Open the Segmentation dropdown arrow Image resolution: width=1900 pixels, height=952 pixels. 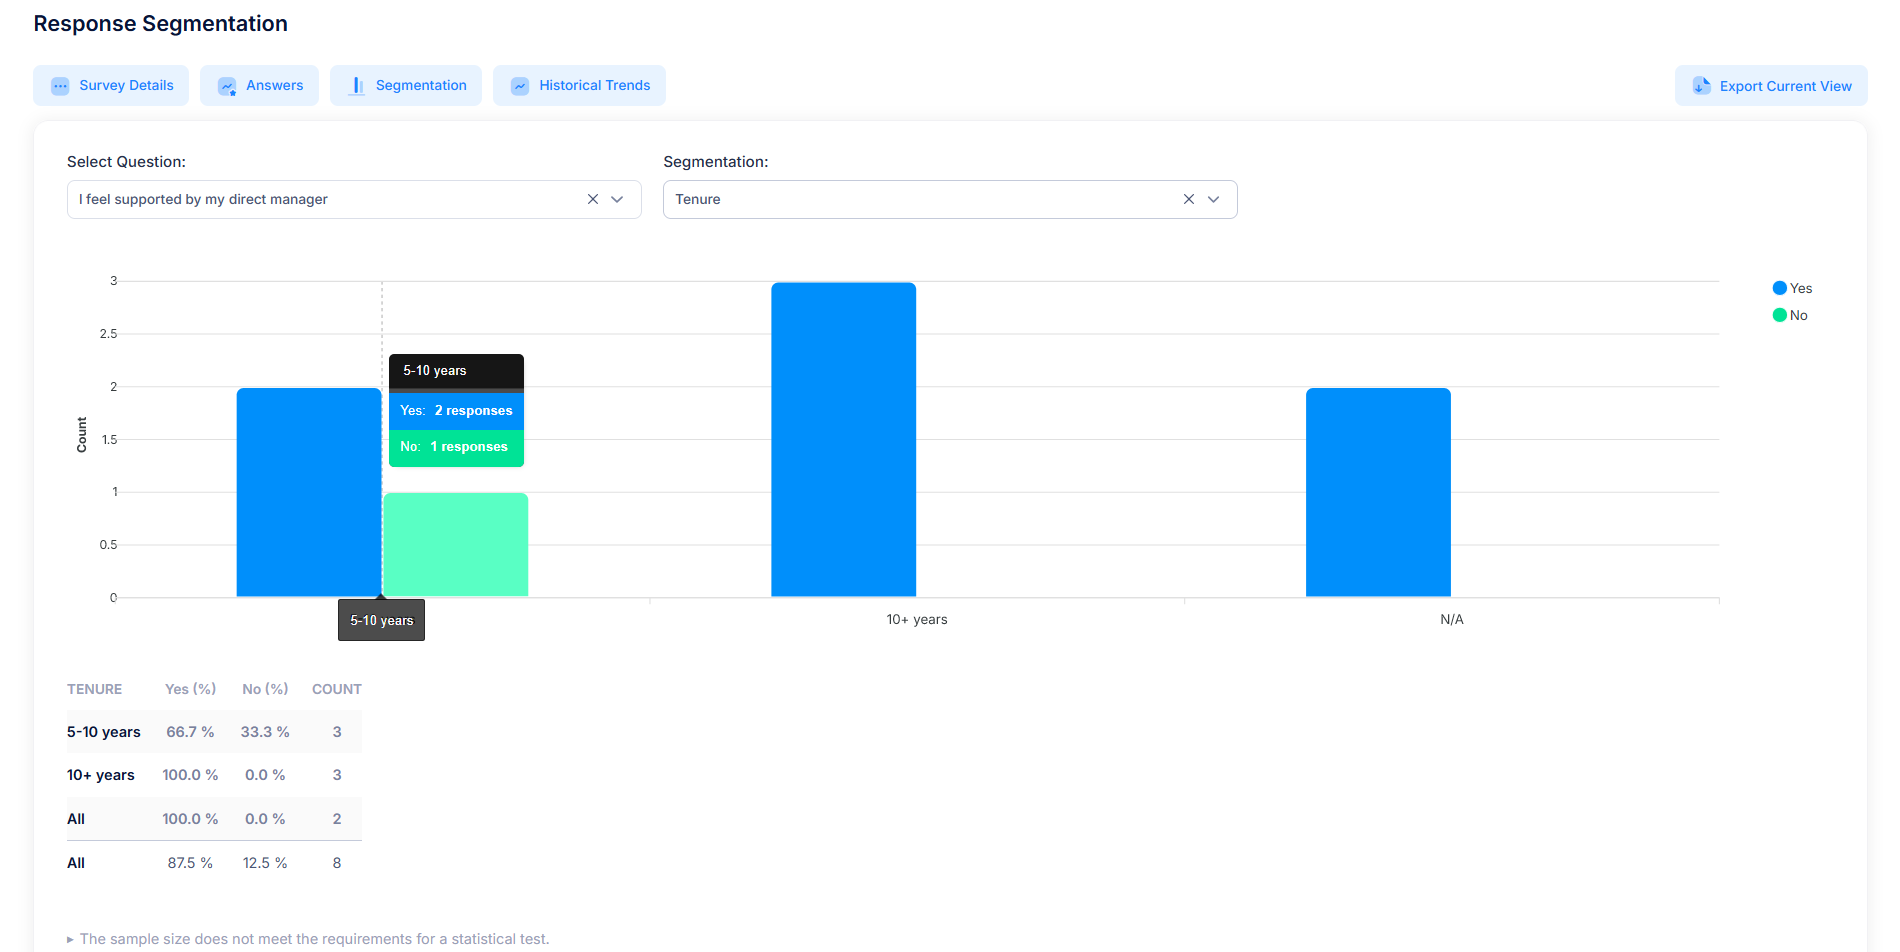[1213, 199]
